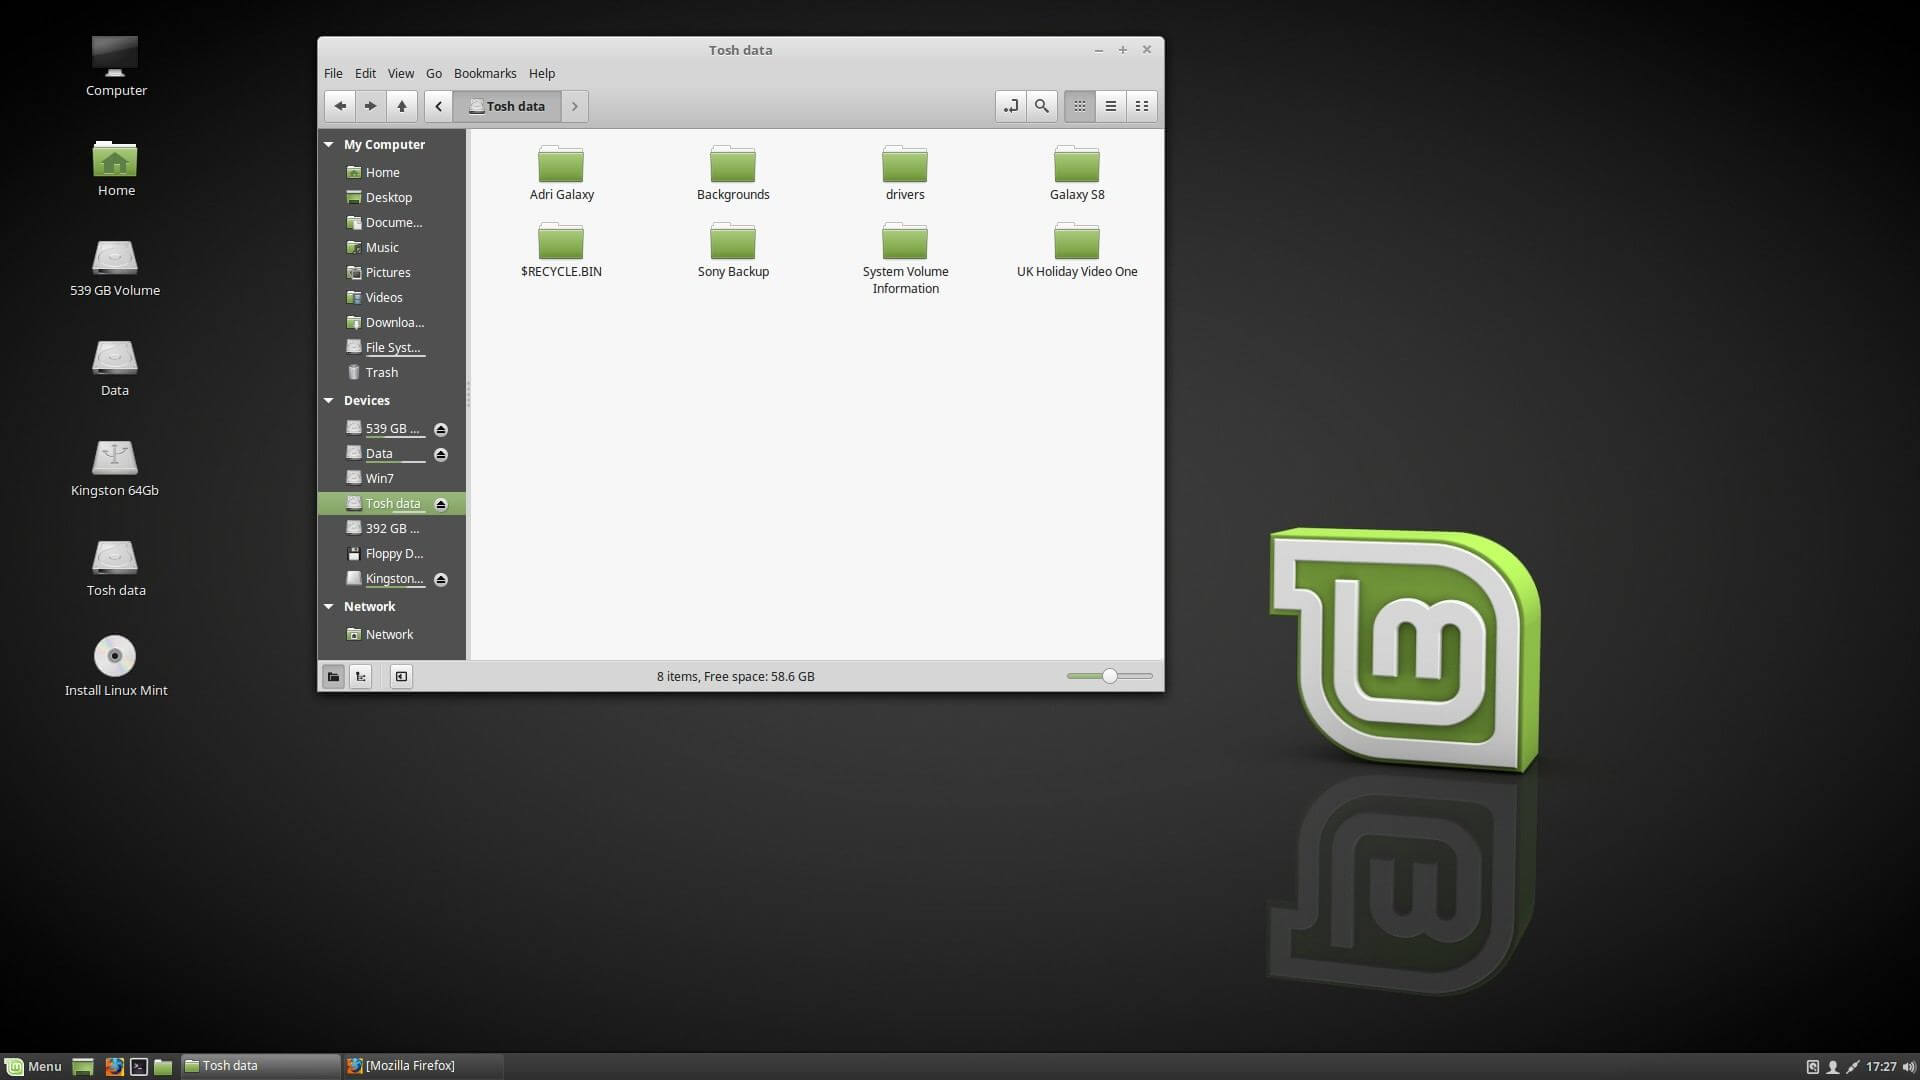
Task: Click the path bar right chevron
Action: point(575,106)
